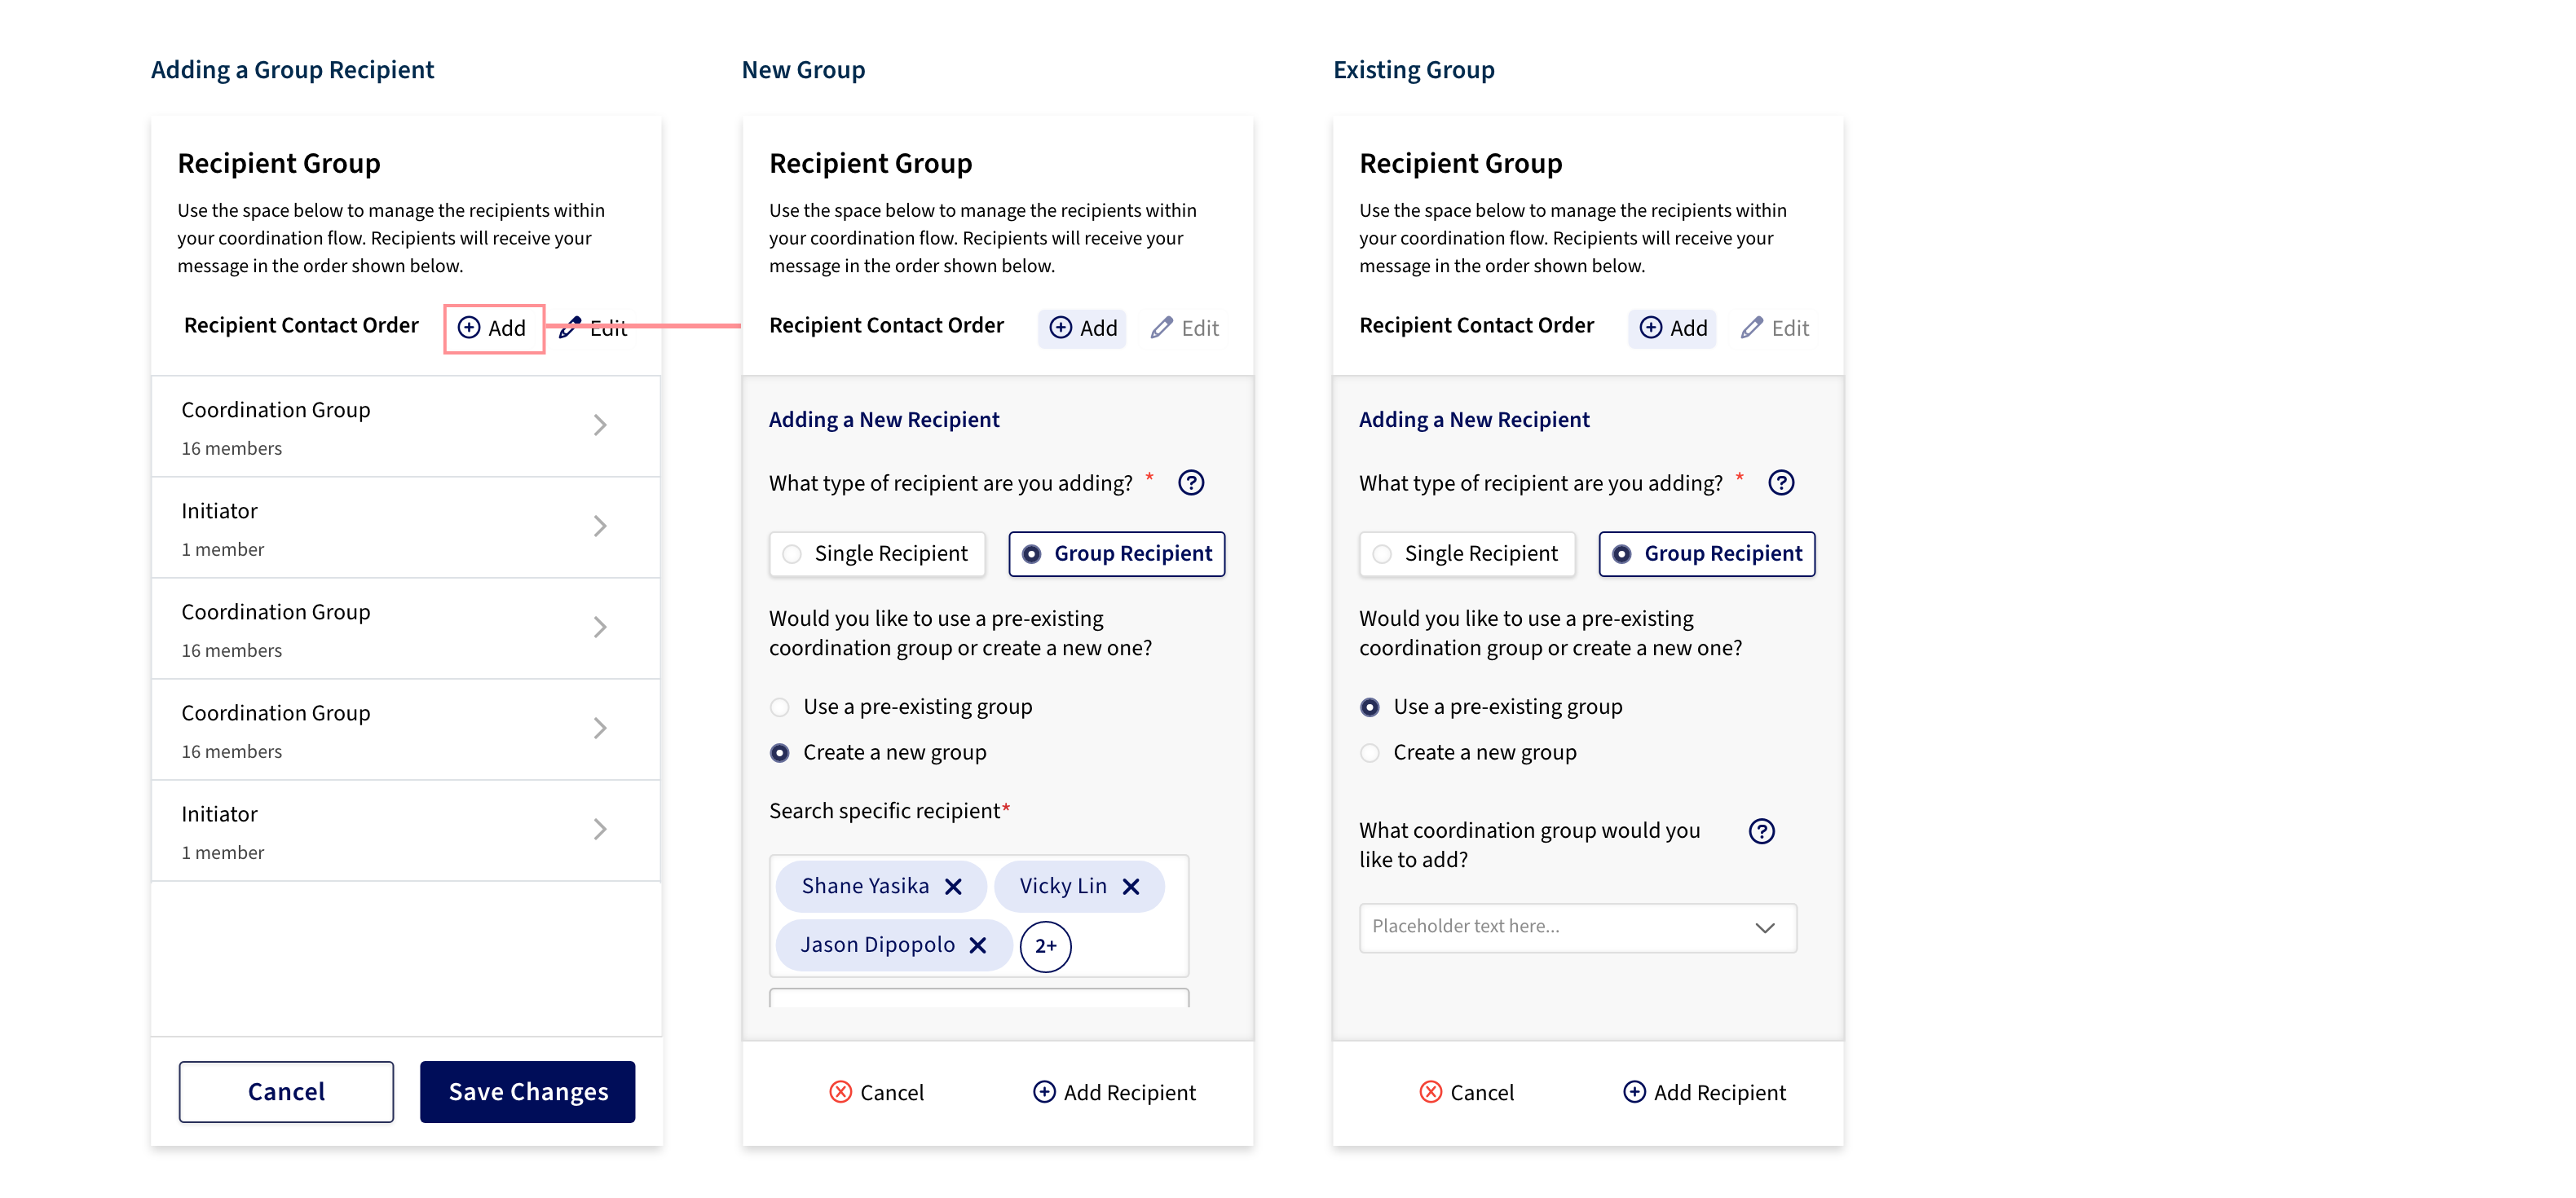The height and width of the screenshot is (1198, 2576).
Task: Remove the Jason Dipopolo chip
Action: tap(978, 945)
